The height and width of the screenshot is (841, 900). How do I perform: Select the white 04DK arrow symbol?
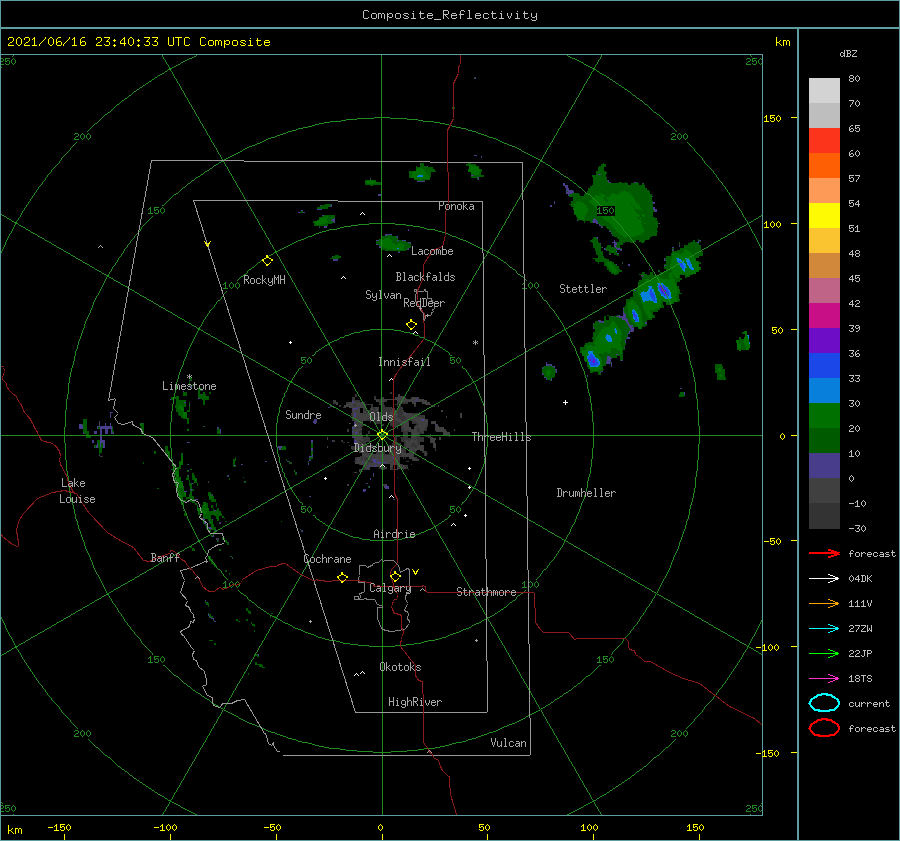824,579
